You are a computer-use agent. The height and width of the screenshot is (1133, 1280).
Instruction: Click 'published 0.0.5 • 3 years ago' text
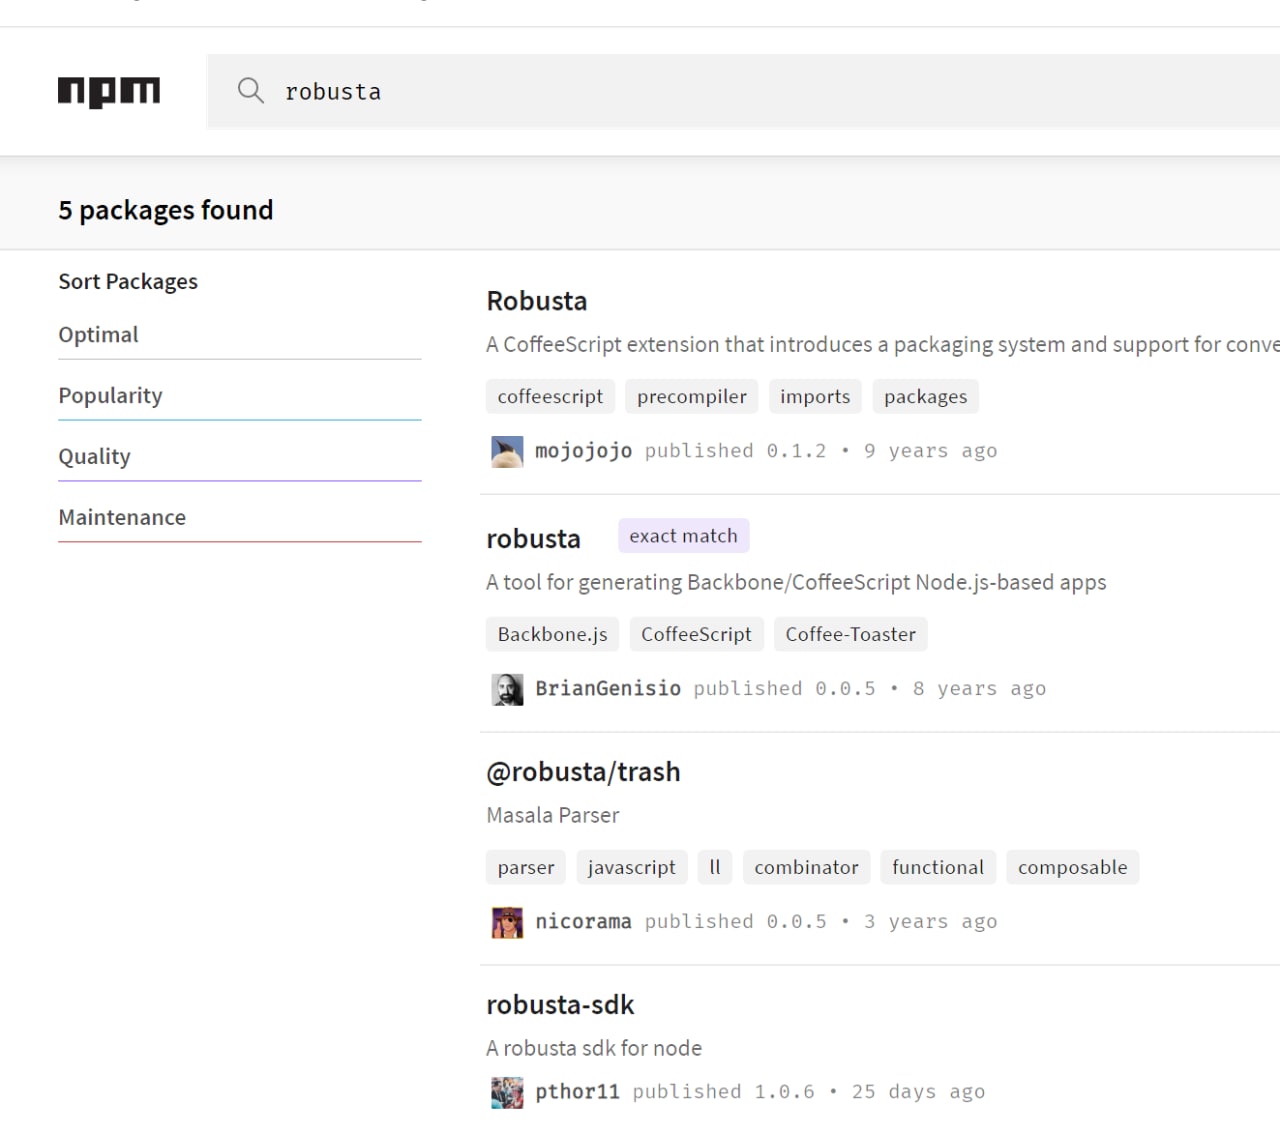821,922
